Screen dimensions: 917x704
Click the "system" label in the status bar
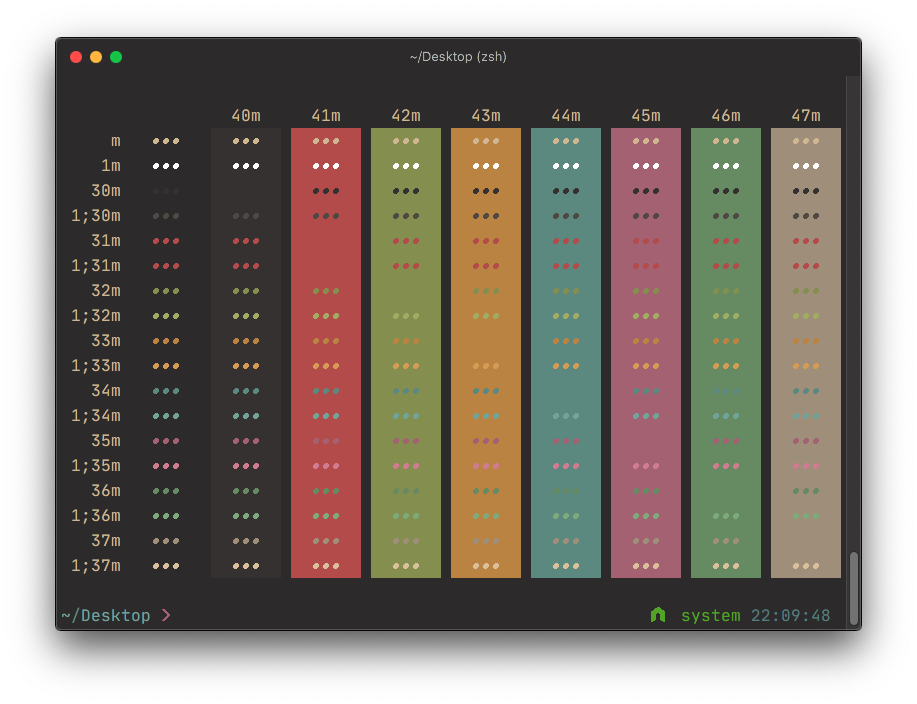pos(710,615)
